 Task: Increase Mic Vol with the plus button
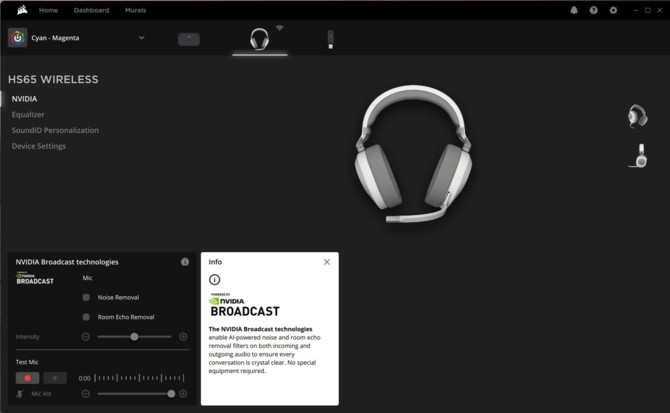tap(183, 394)
